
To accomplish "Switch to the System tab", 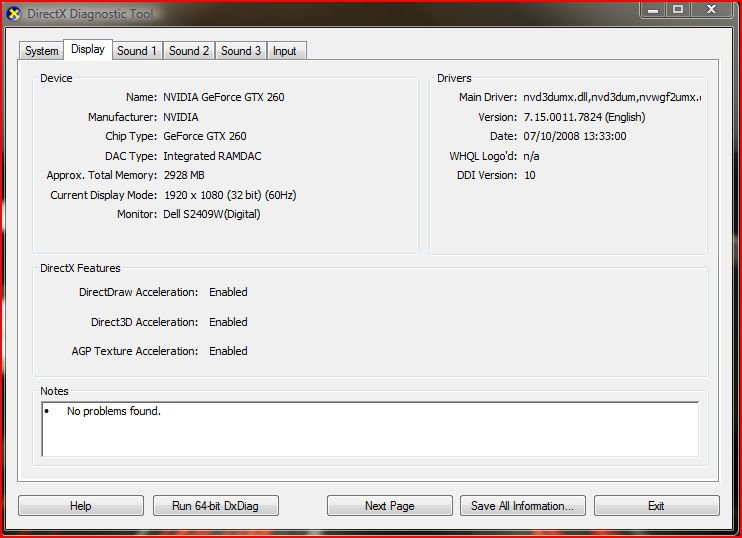I will click(42, 51).
